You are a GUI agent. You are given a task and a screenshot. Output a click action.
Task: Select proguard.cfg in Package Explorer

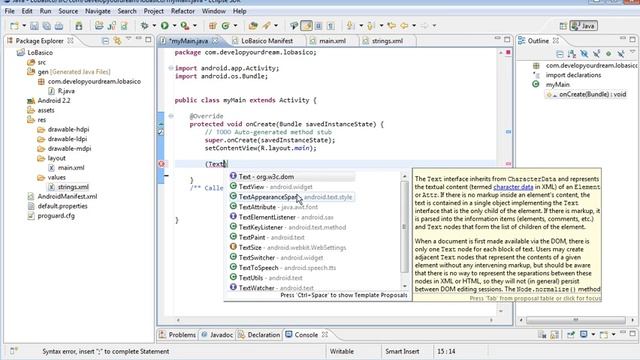56,216
